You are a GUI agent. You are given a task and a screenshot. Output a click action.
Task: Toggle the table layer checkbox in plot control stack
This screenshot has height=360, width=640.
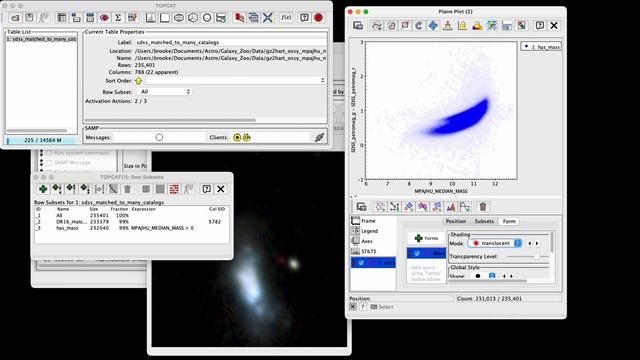pos(361,262)
